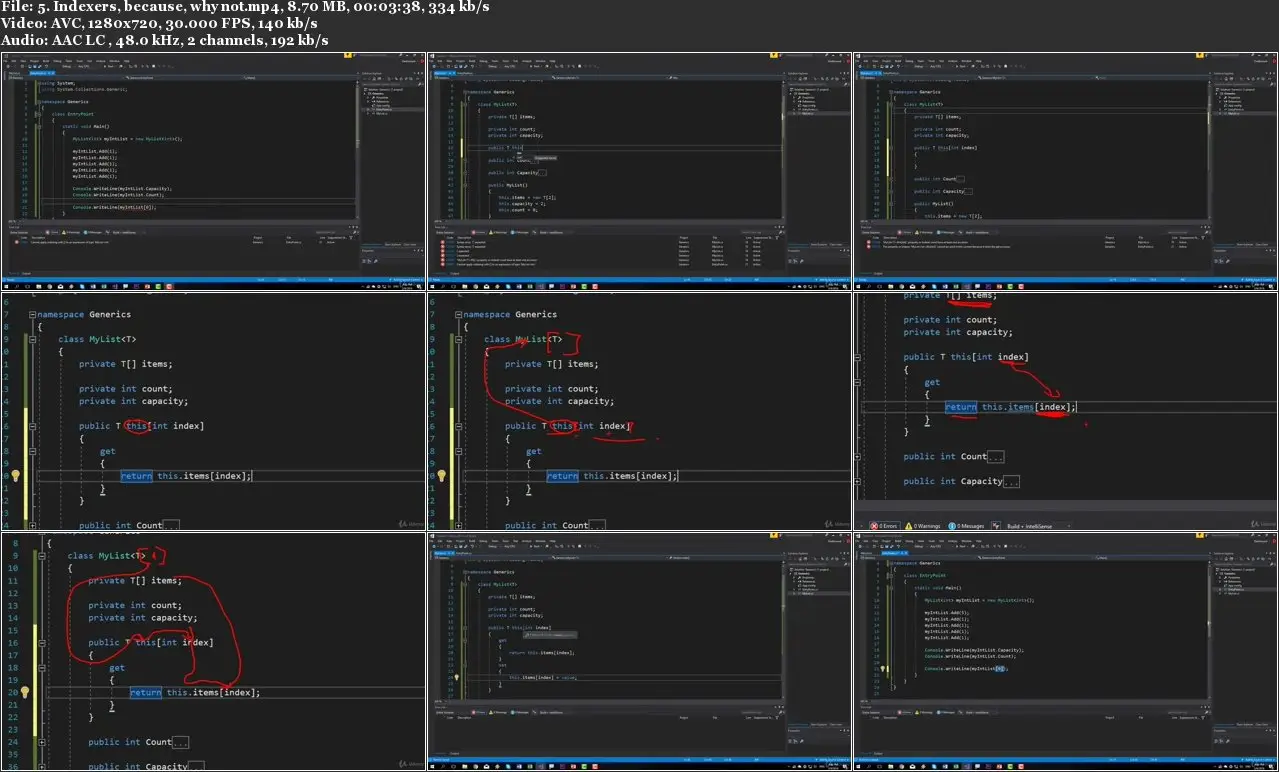Click 'this.items[index];' in sixth frame
The height and width of the screenshot is (772, 1279).
(x=1029, y=407)
